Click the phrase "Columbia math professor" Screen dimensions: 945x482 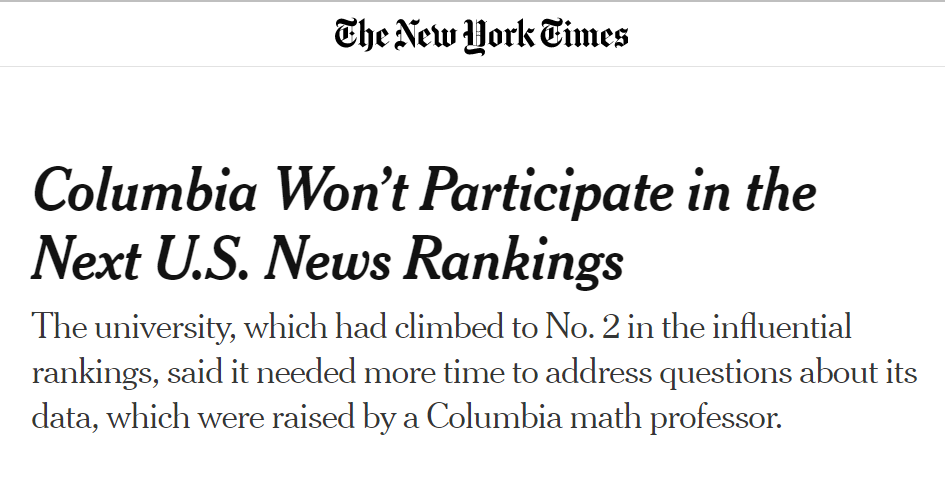[x=604, y=418]
